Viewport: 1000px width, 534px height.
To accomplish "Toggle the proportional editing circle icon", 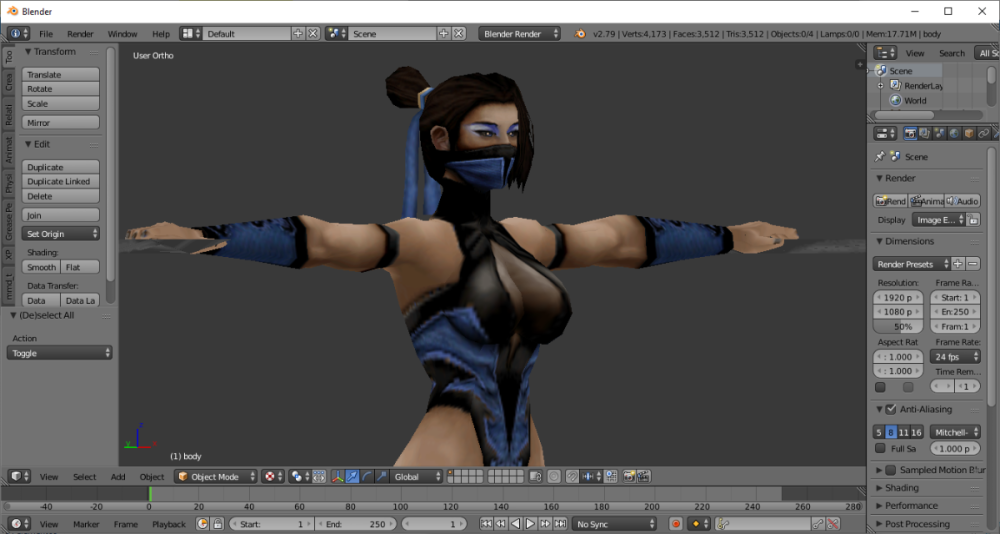I will [x=554, y=477].
